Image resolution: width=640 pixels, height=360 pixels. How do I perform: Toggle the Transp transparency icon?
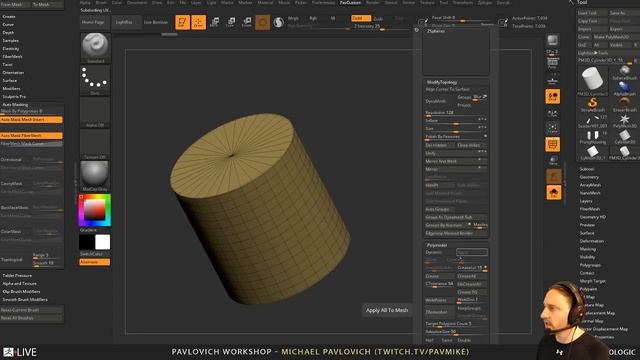(x=553, y=160)
